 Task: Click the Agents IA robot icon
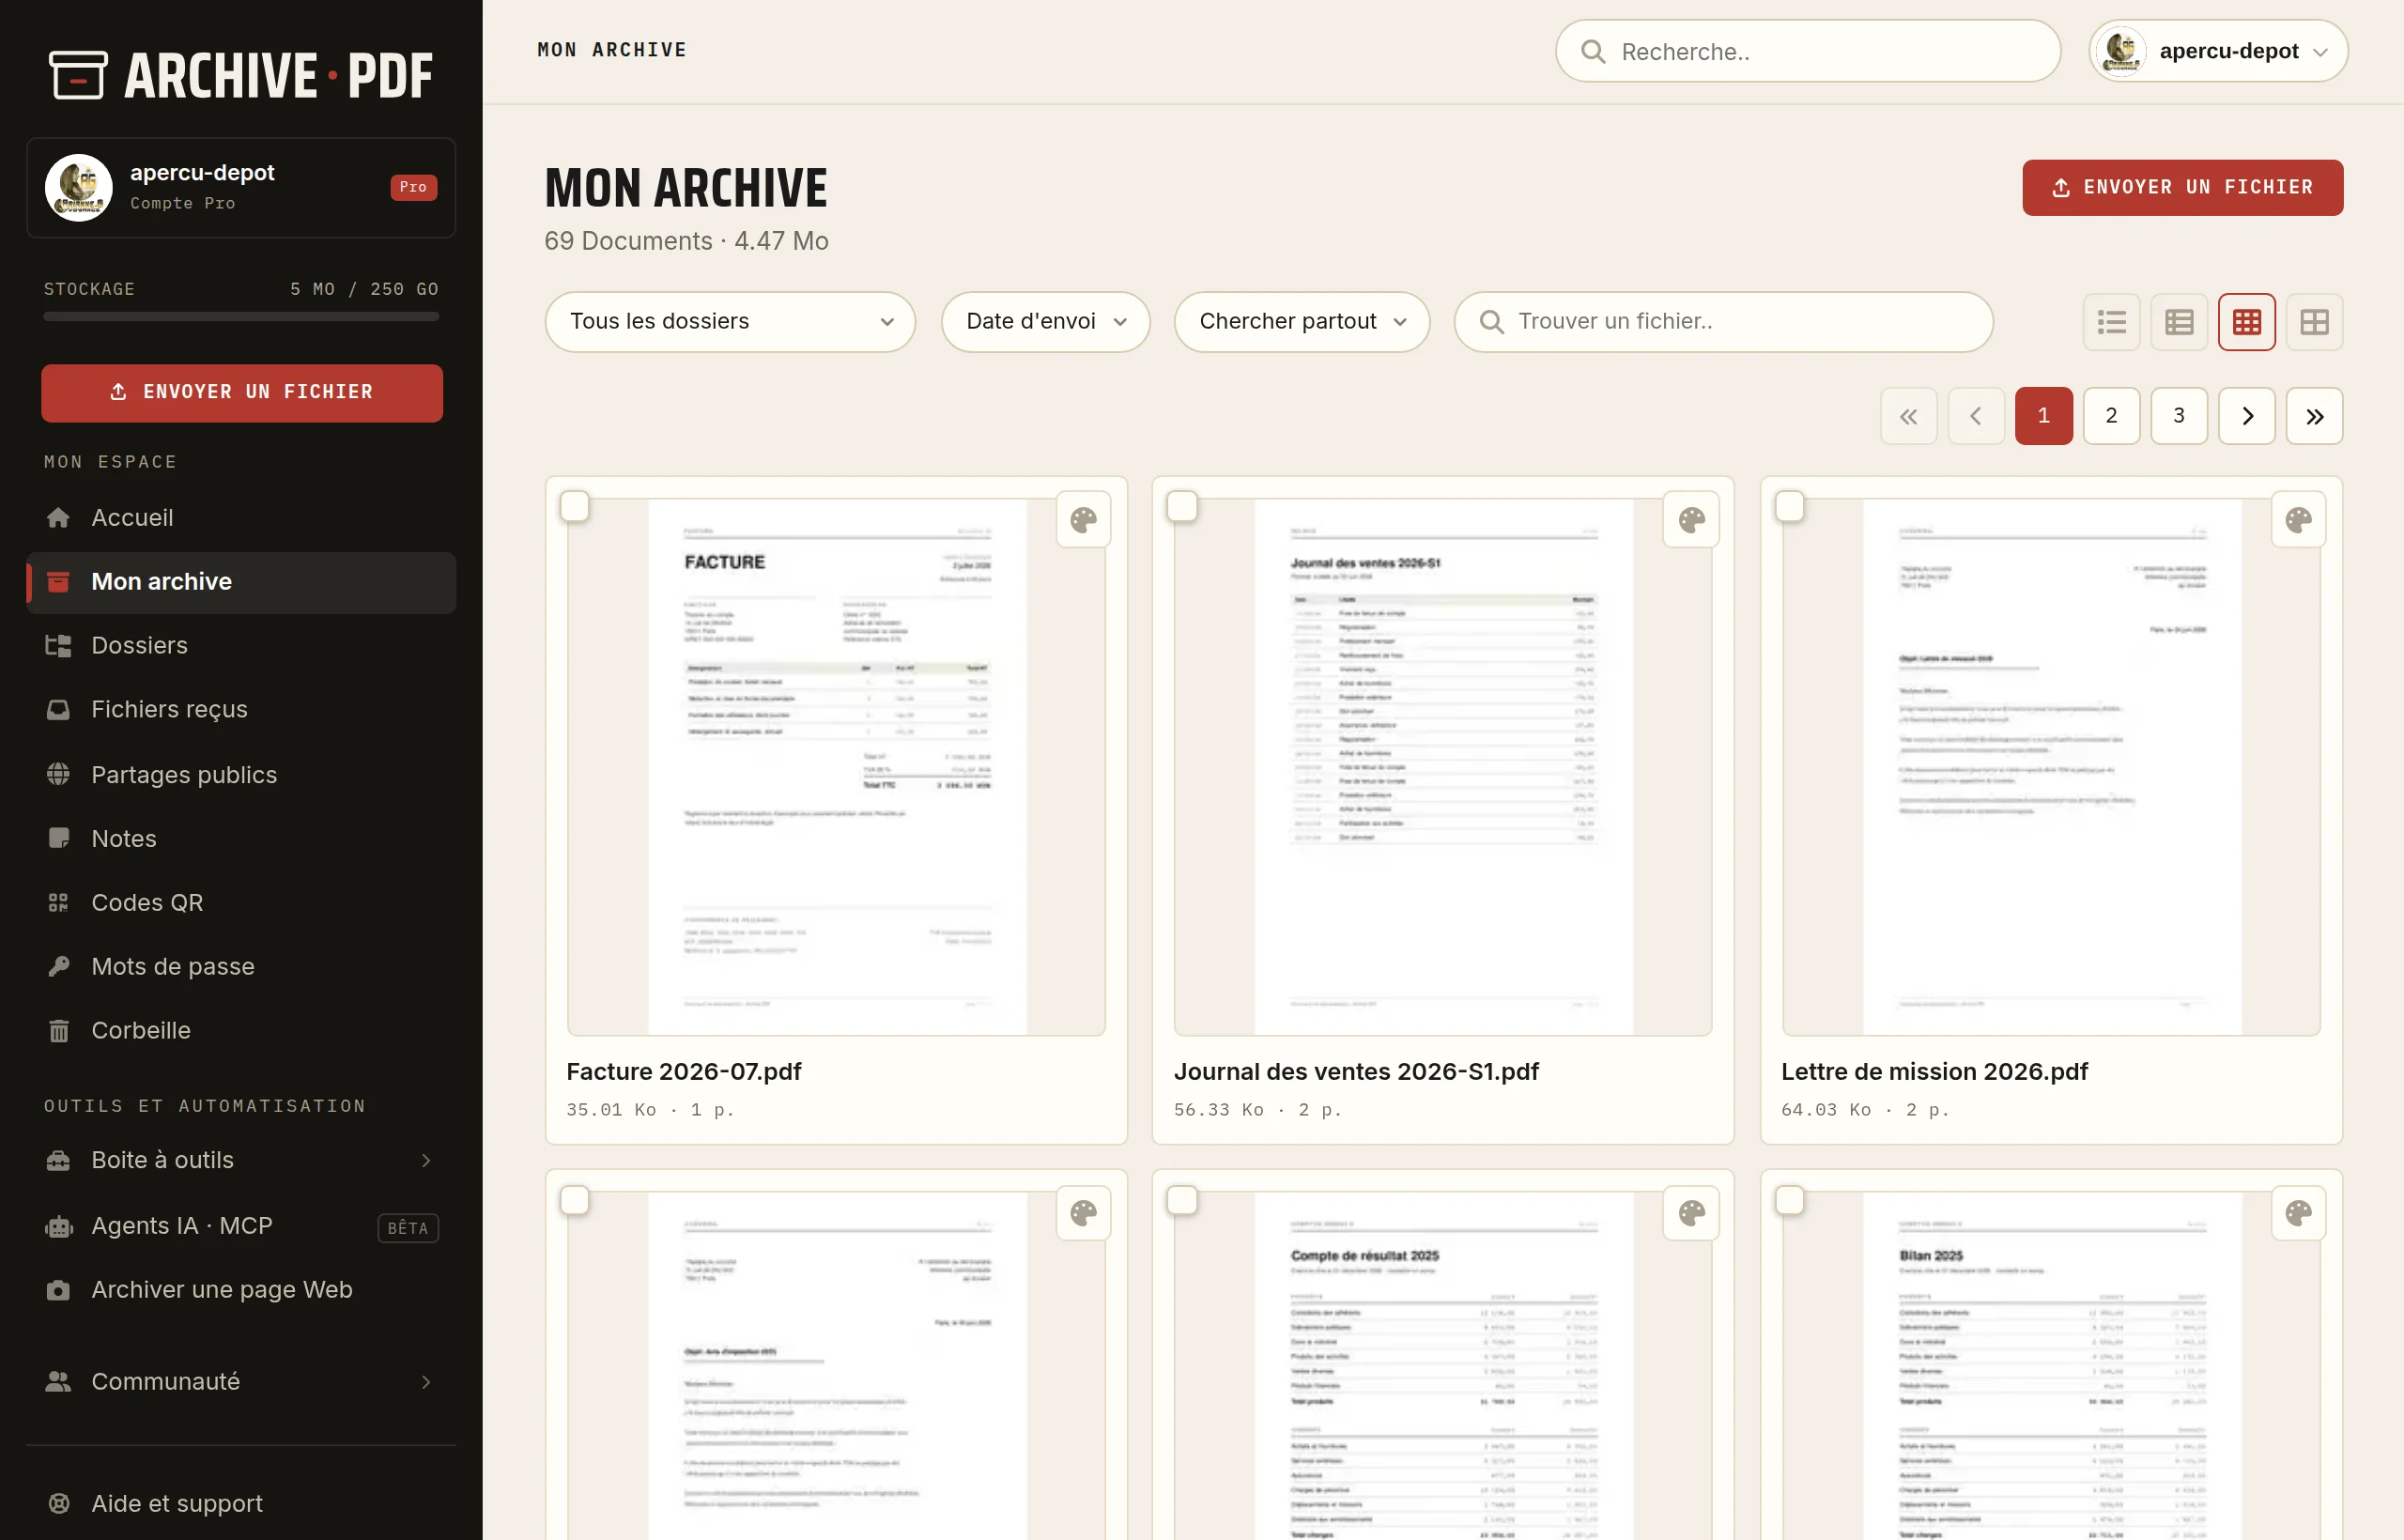click(59, 1226)
